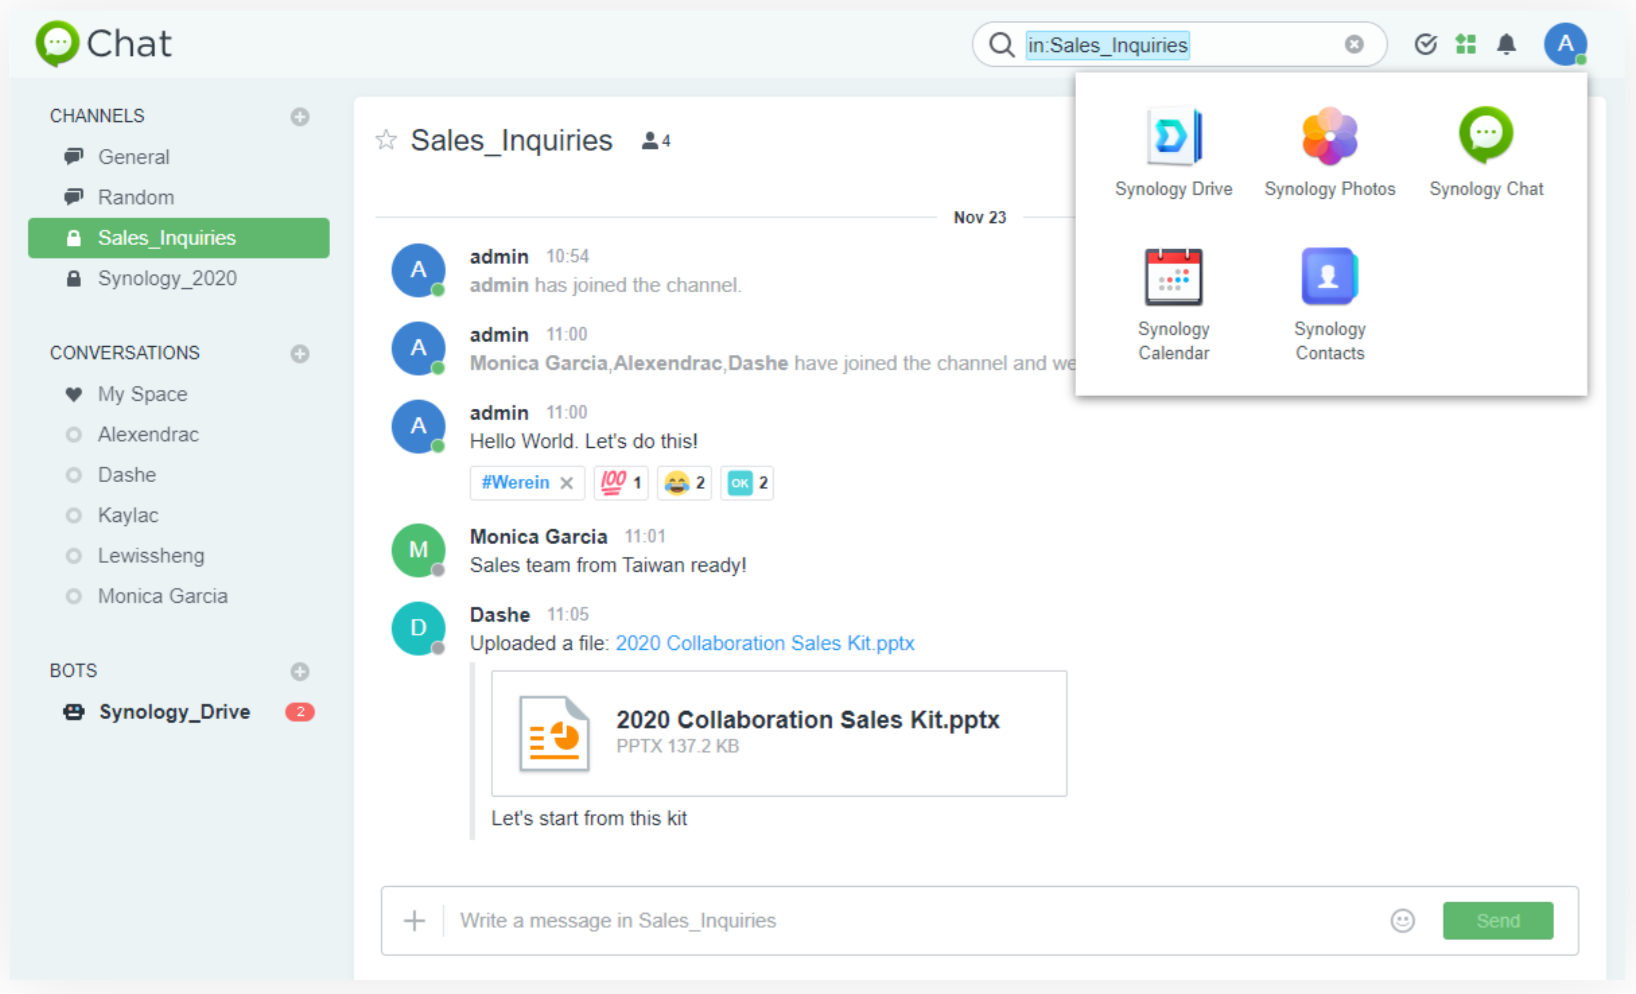Viewport: 1636px width, 994px height.
Task: Open conversation with Lewissheng
Action: [x=179, y=555]
